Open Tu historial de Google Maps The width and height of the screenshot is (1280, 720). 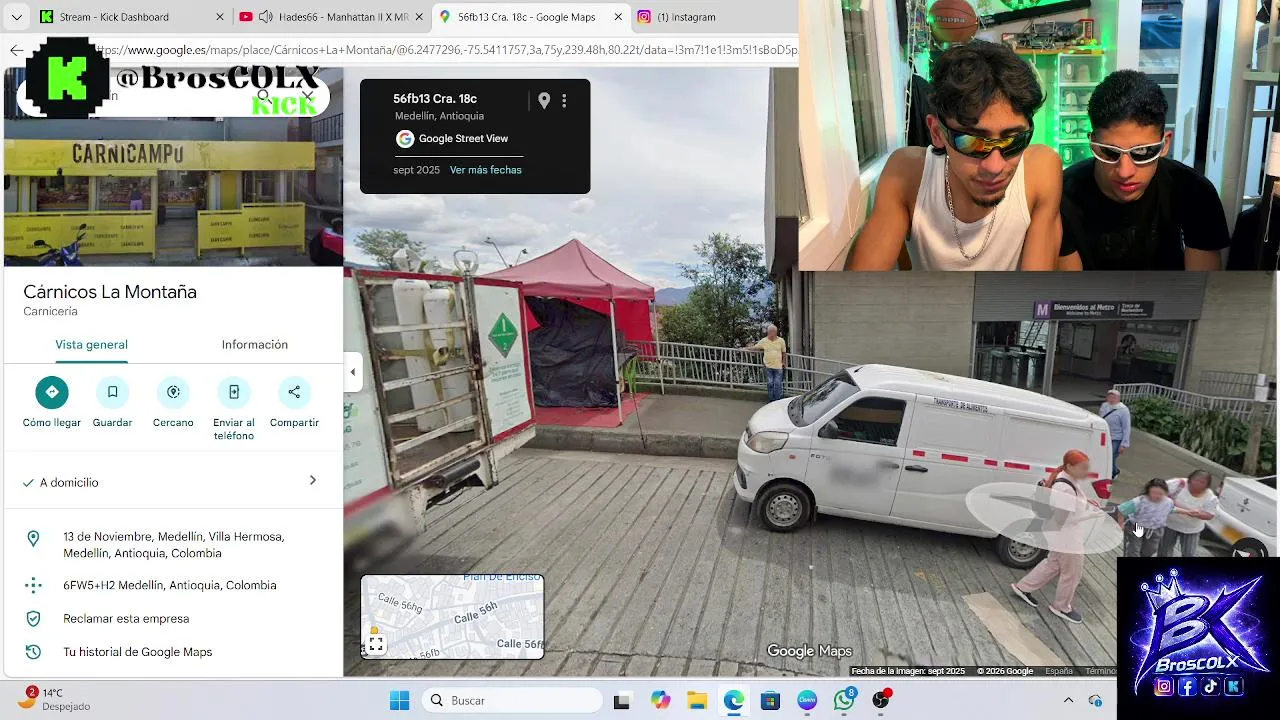[137, 652]
